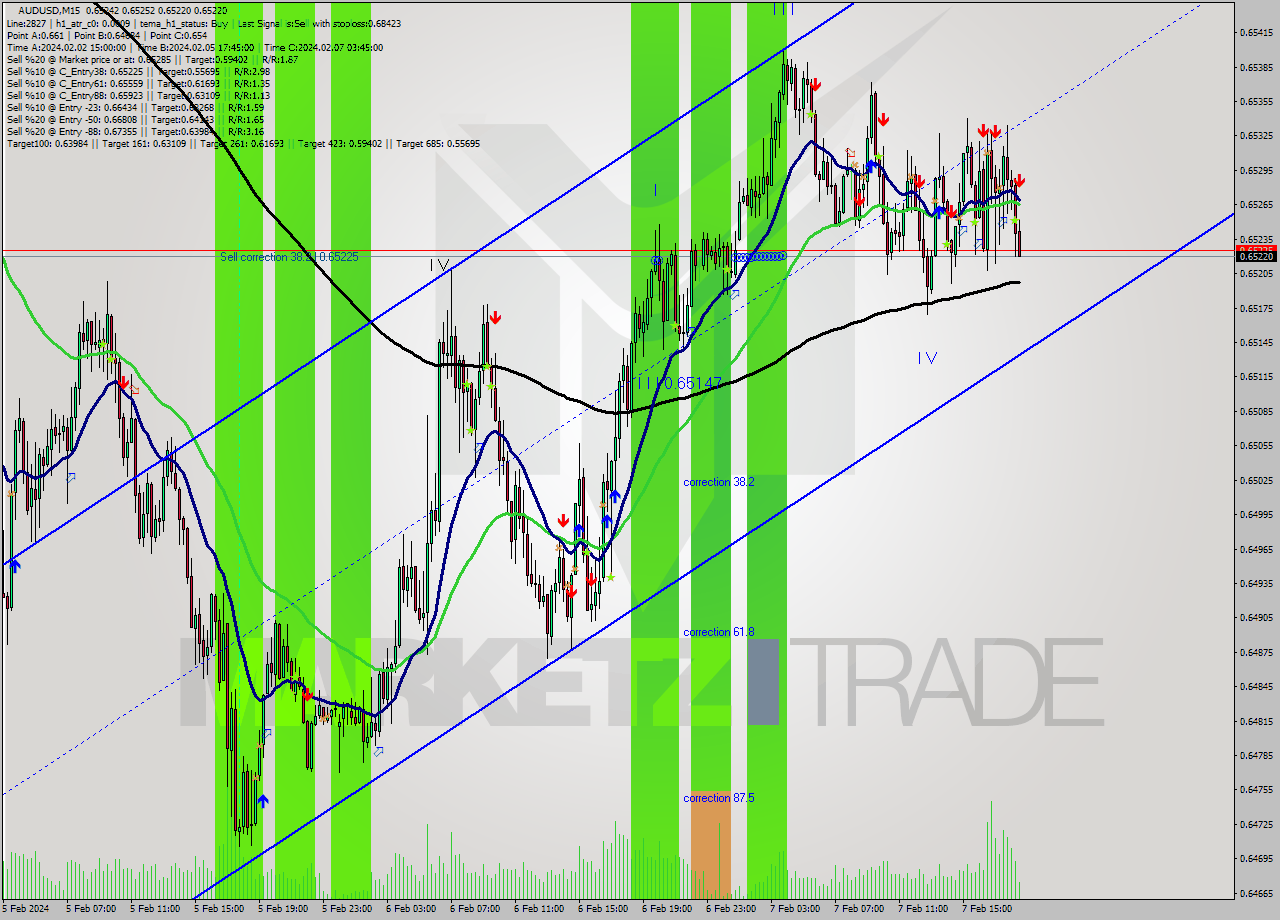The image size is (1280, 920).
Task: Click price axis value 0.64725
Action: pos(1256,824)
